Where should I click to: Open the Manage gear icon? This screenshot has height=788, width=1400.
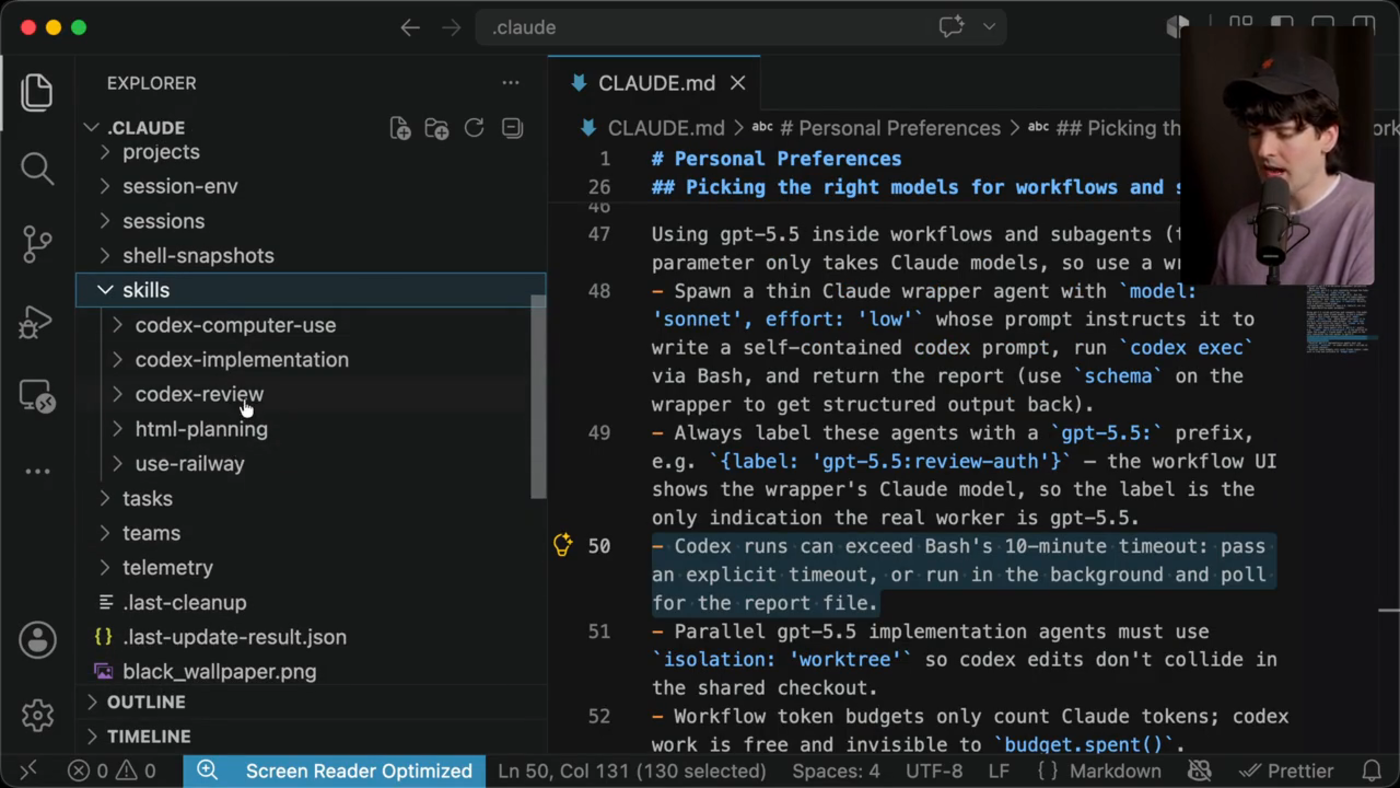pos(37,715)
